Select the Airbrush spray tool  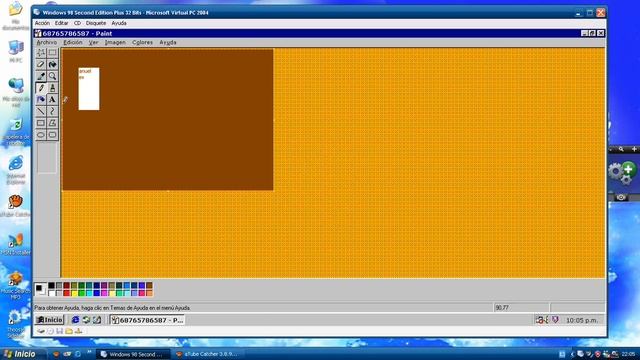(x=41, y=100)
